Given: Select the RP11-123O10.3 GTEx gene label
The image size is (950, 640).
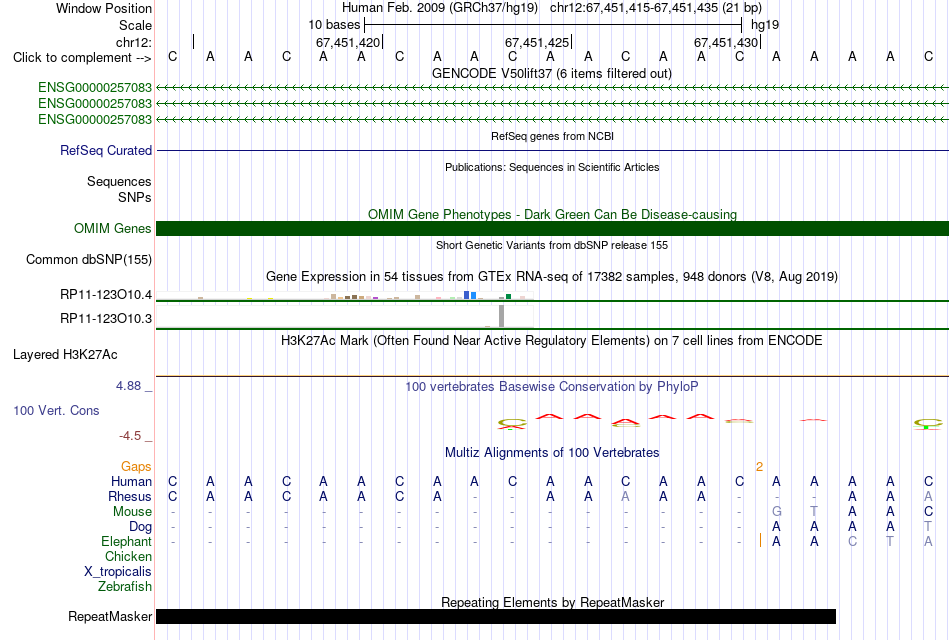Looking at the screenshot, I should tap(105, 318).
